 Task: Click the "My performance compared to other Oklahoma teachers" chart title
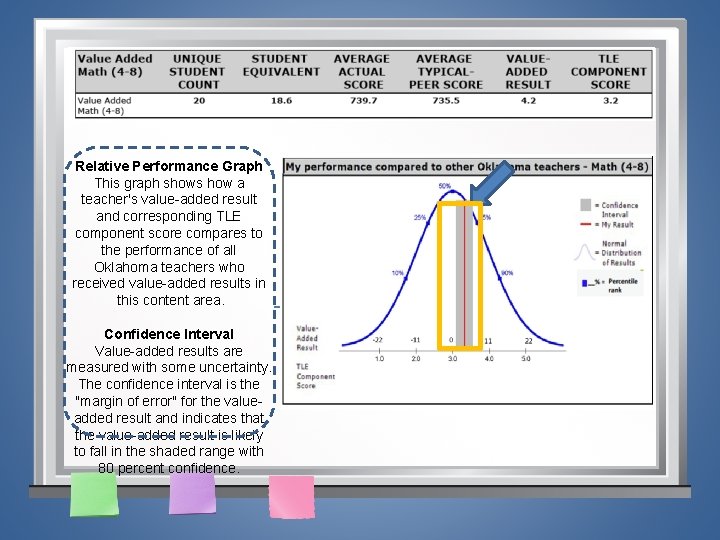point(467,167)
